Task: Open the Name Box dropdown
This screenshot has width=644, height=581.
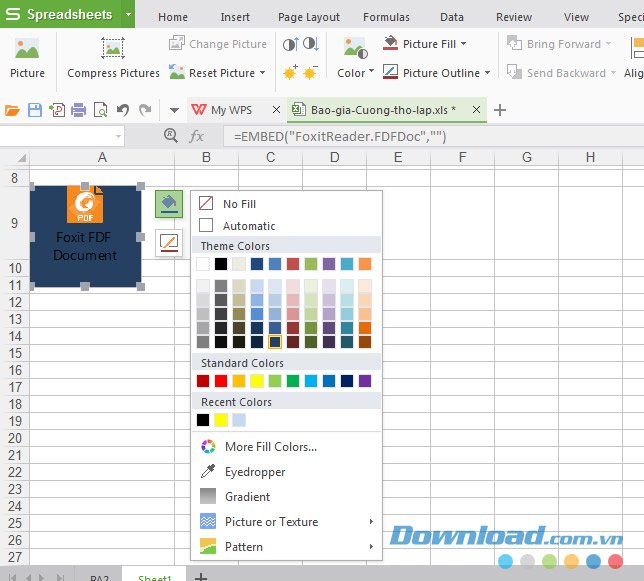Action: pyautogui.click(x=118, y=136)
